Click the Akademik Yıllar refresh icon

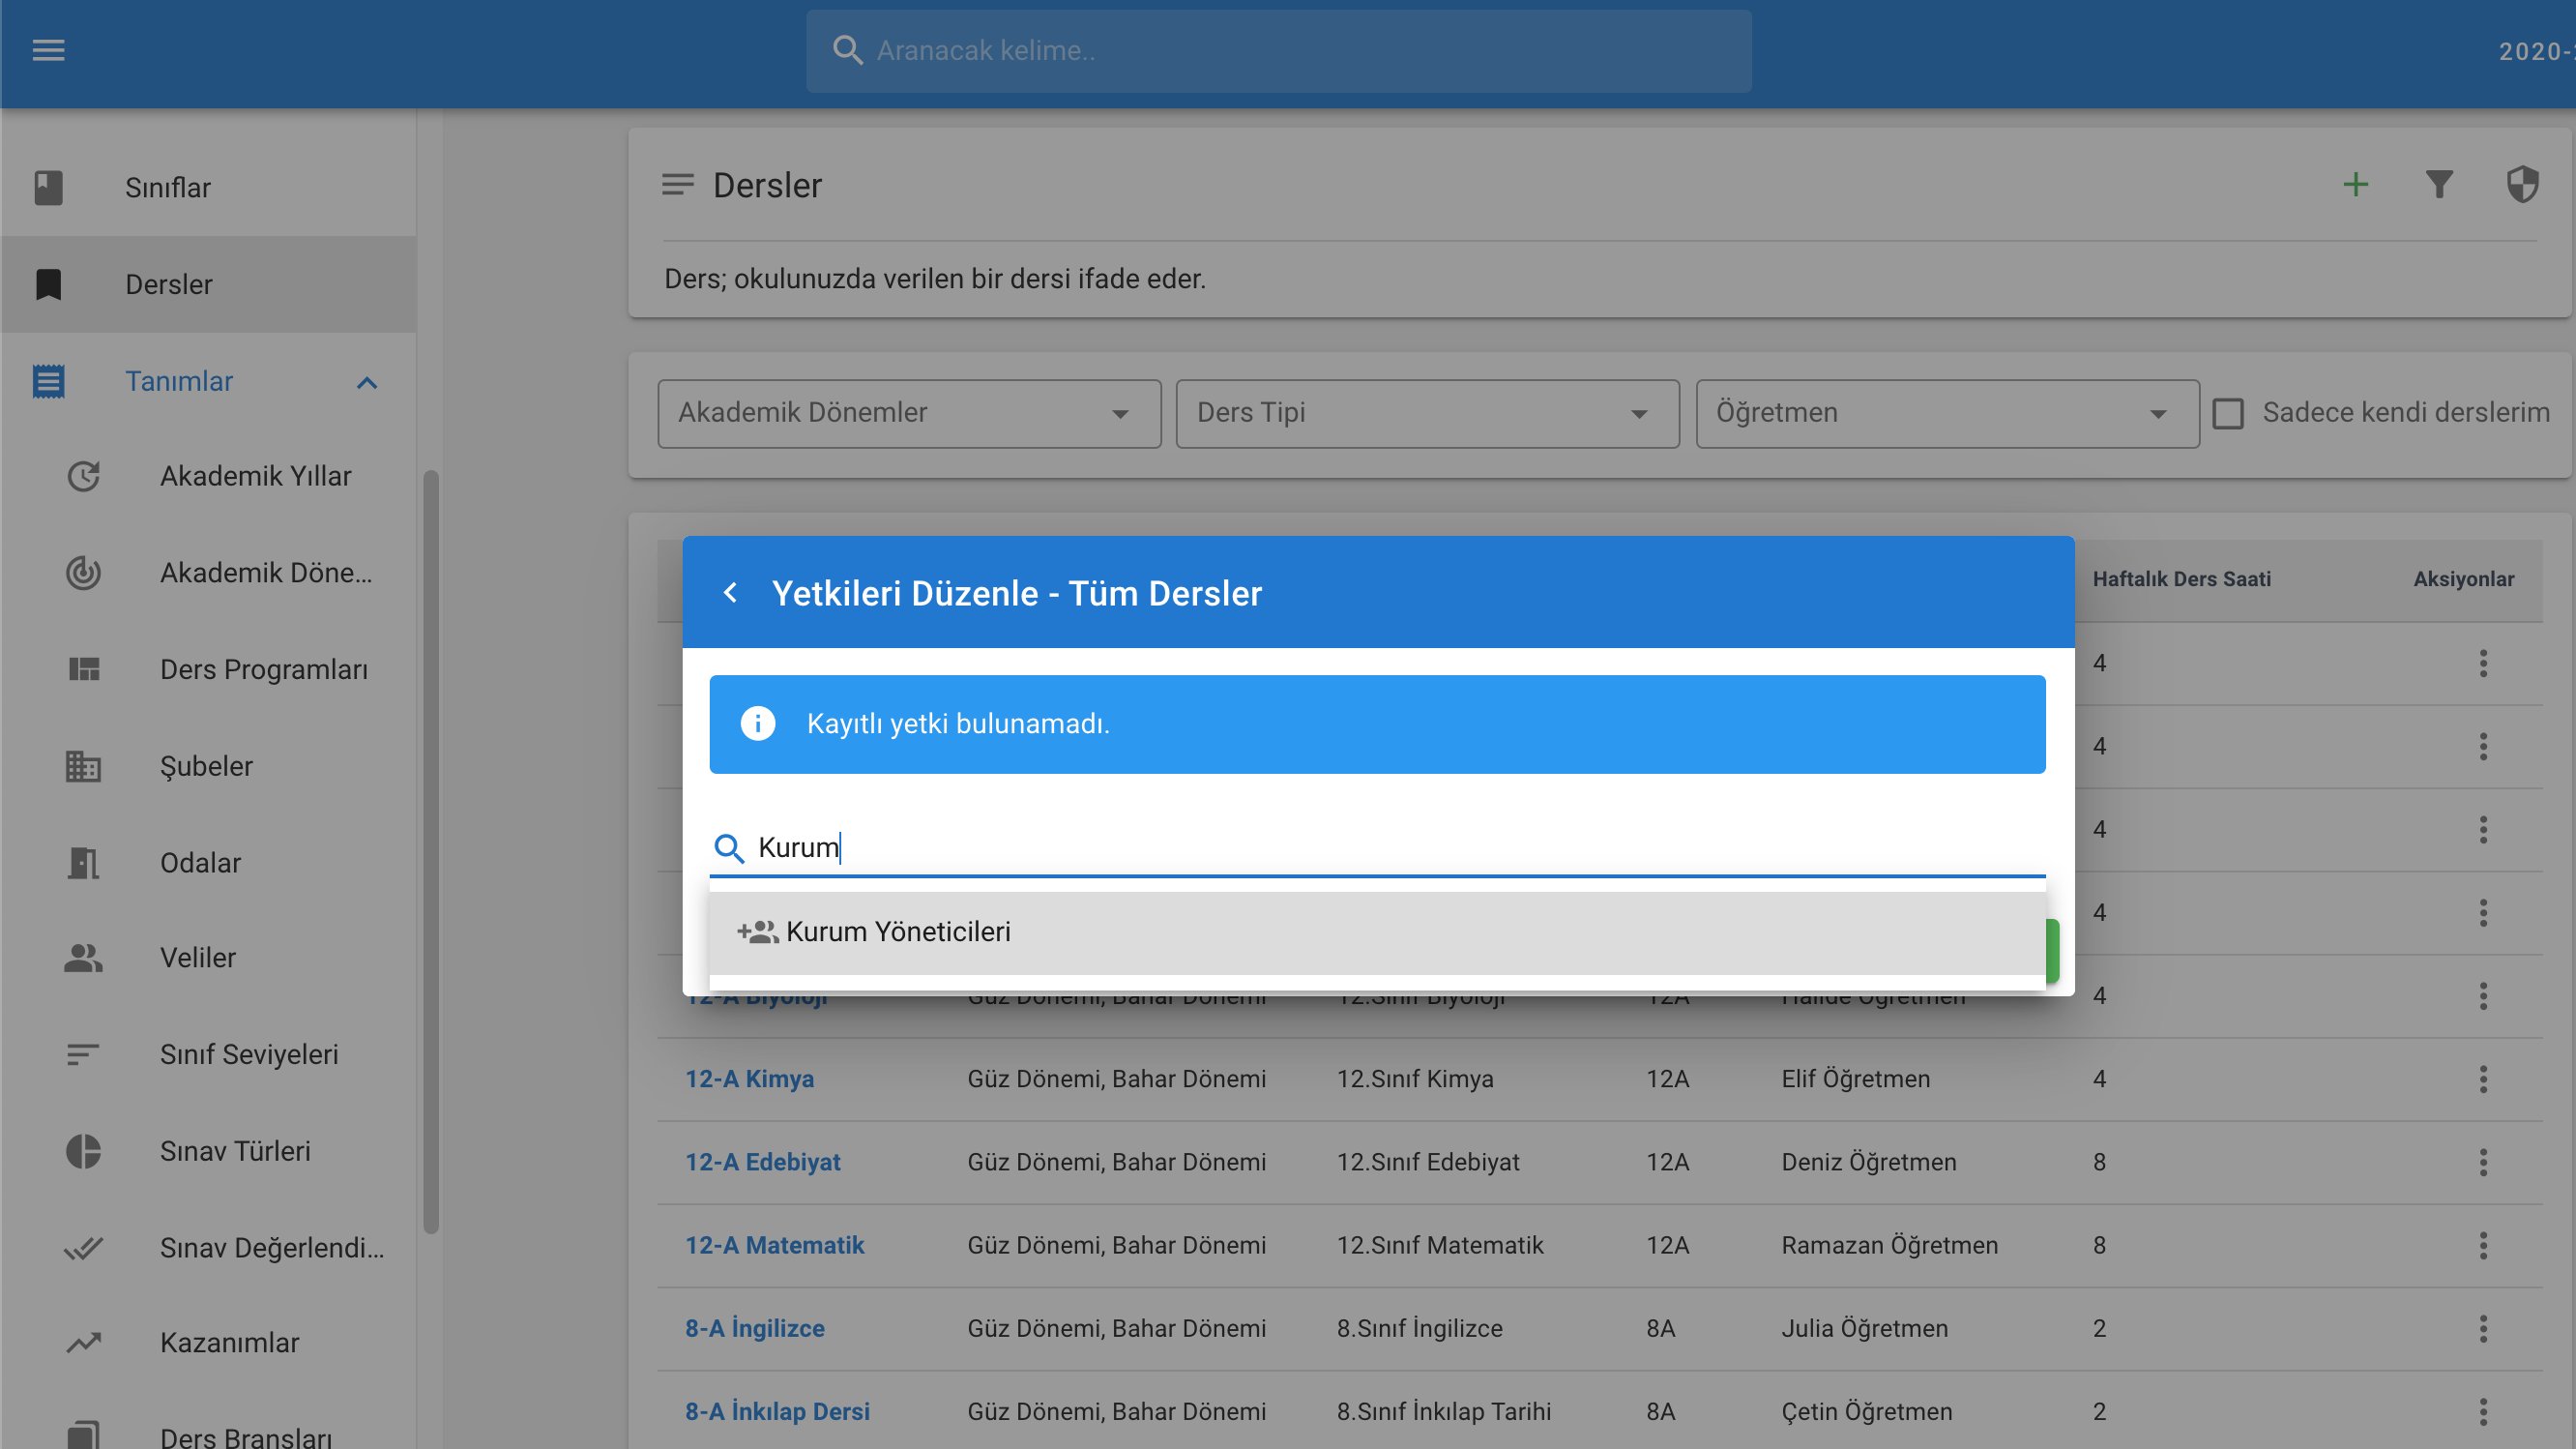(83, 476)
